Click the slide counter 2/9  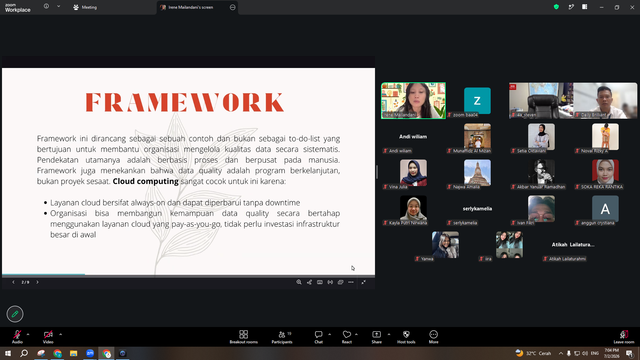25,282
